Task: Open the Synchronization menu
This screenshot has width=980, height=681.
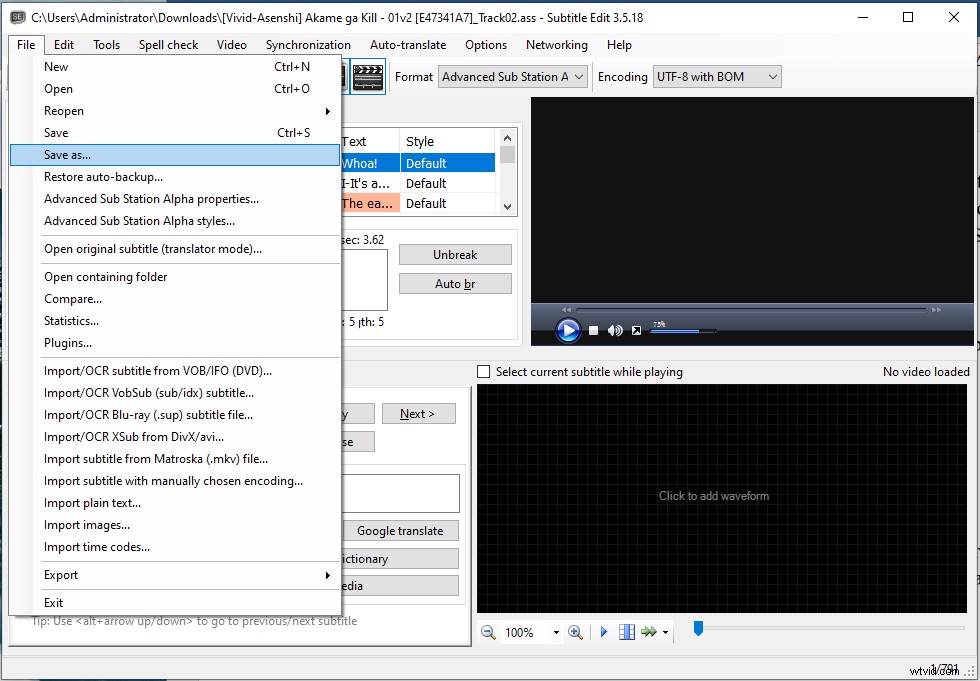Action: [308, 44]
